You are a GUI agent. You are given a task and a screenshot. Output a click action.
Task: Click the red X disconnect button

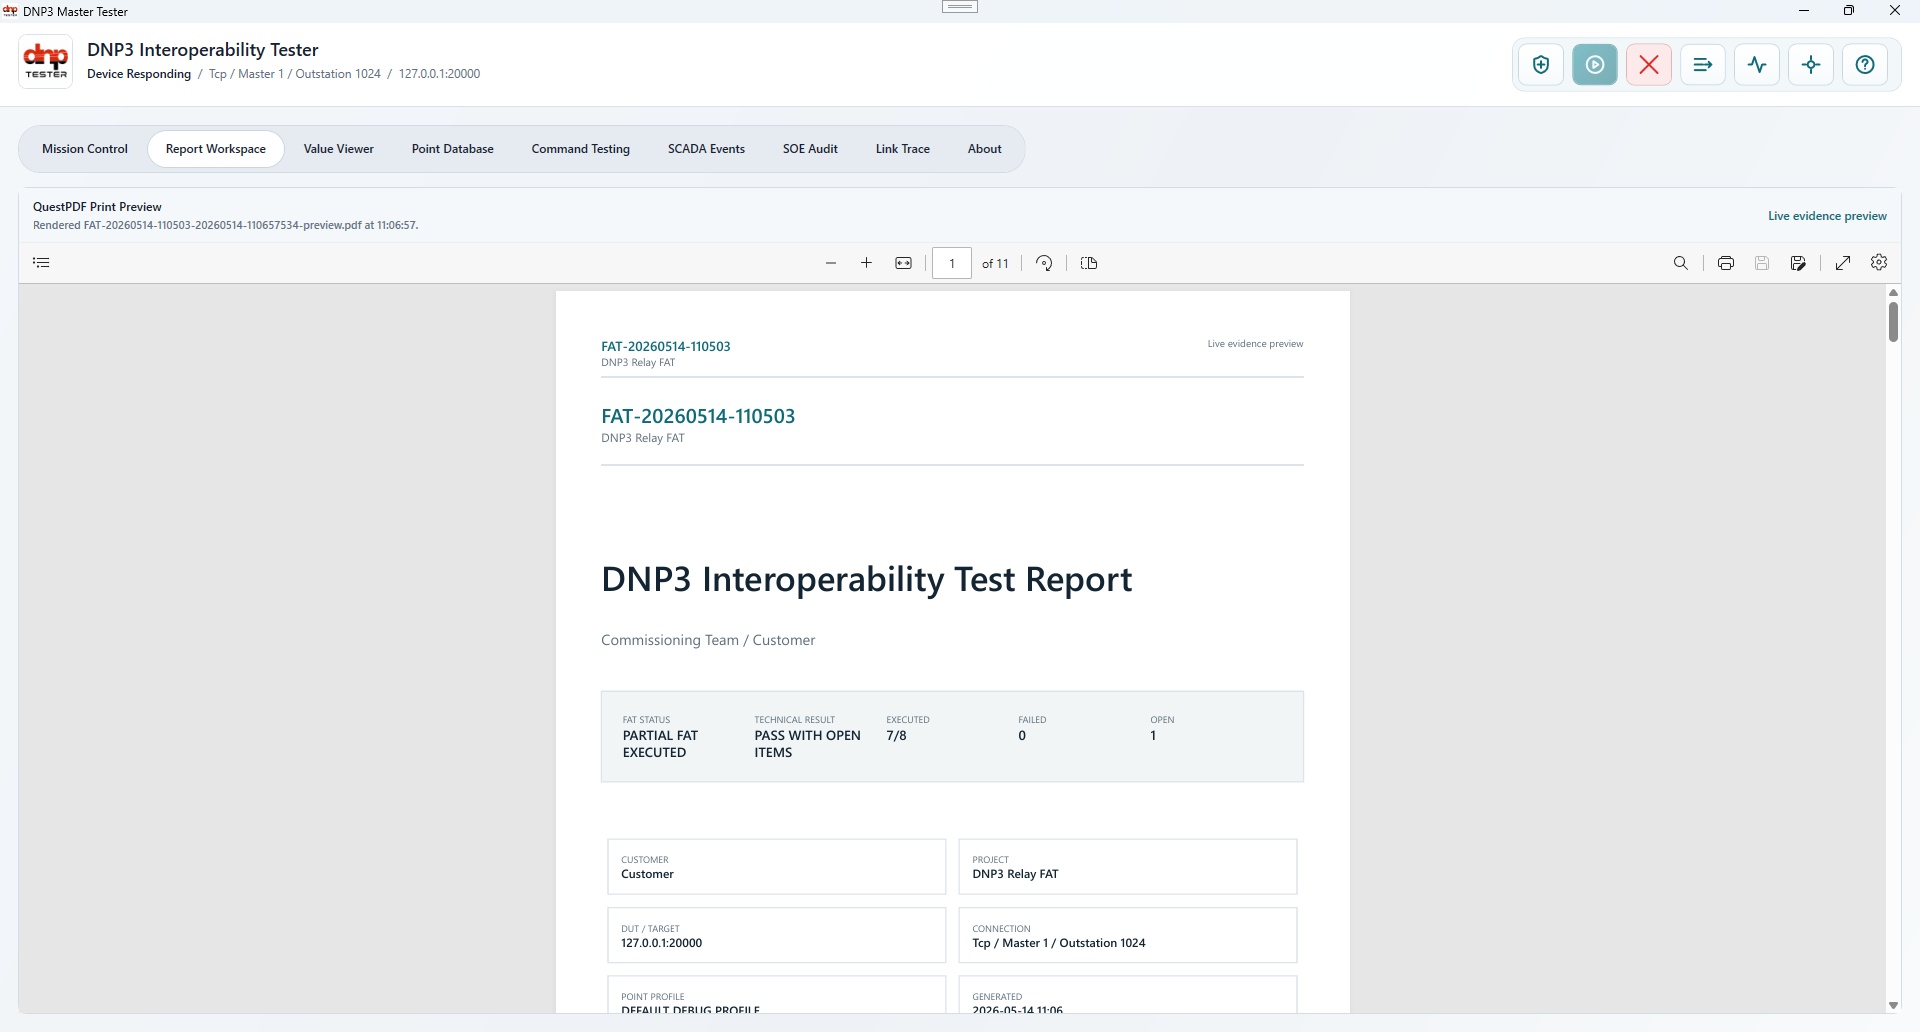tap(1649, 65)
